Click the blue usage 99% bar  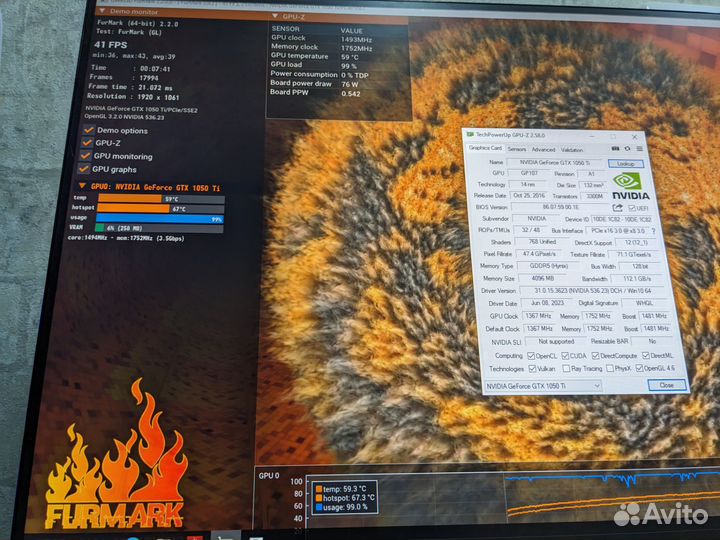click(x=159, y=219)
